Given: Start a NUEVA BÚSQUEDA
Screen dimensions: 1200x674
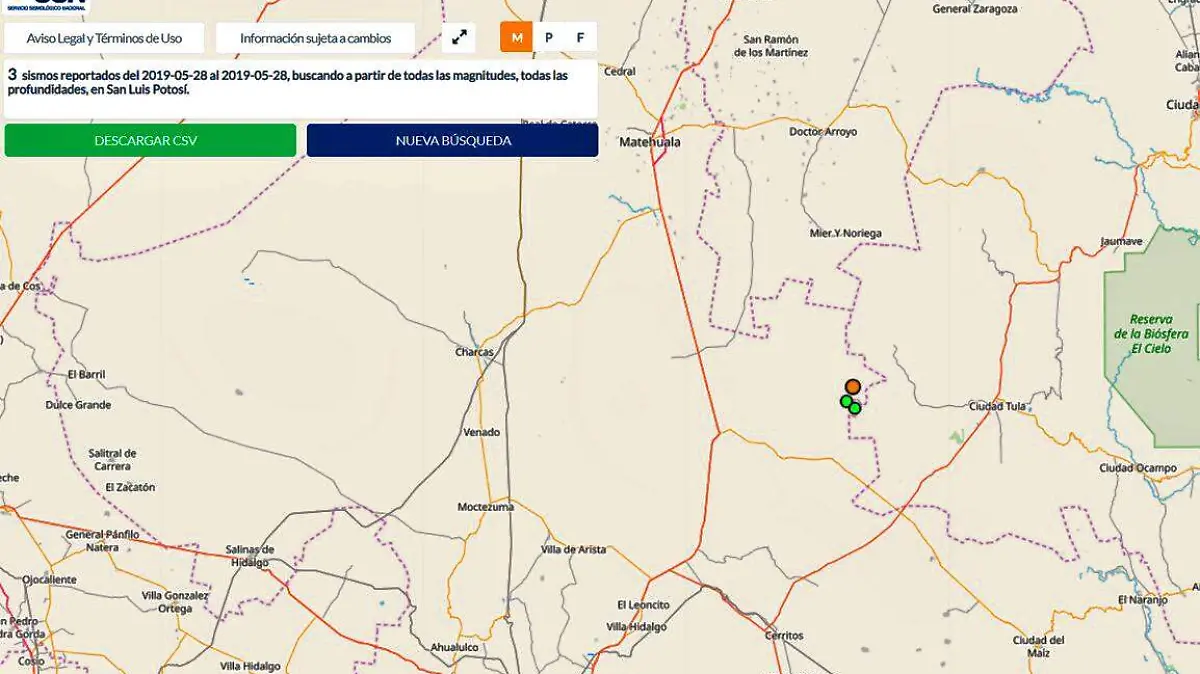Looking at the screenshot, I should coord(452,141).
